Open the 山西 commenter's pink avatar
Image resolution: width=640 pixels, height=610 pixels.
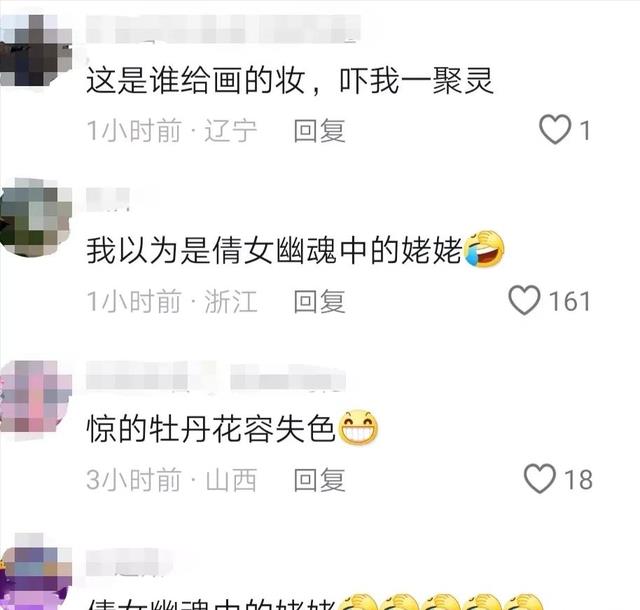tap(36, 400)
